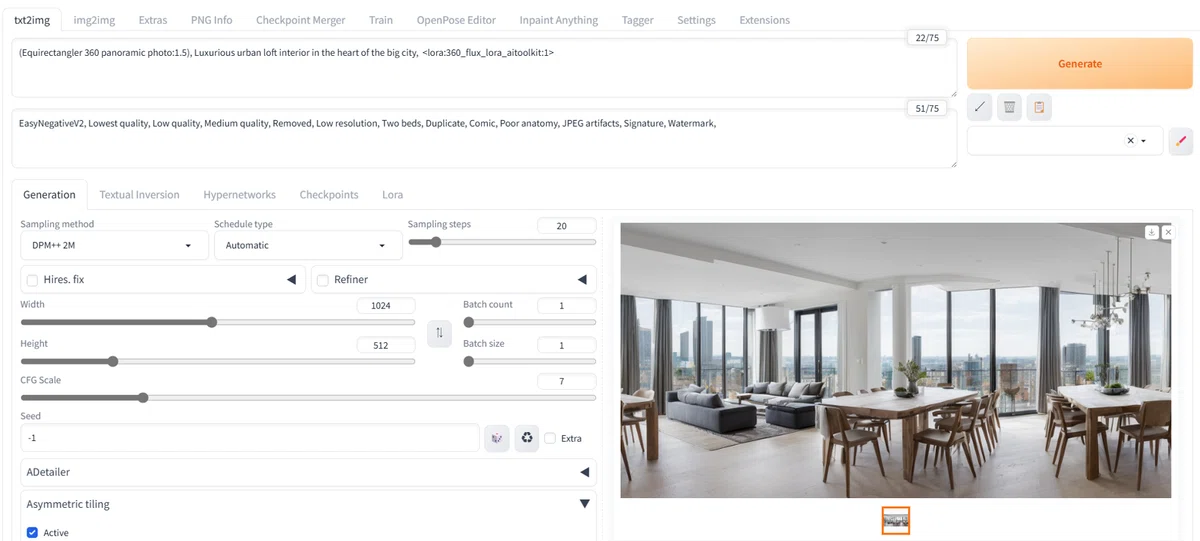This screenshot has width=1200, height=541.
Task: Adjust the Height slider
Action: [x=218, y=361]
